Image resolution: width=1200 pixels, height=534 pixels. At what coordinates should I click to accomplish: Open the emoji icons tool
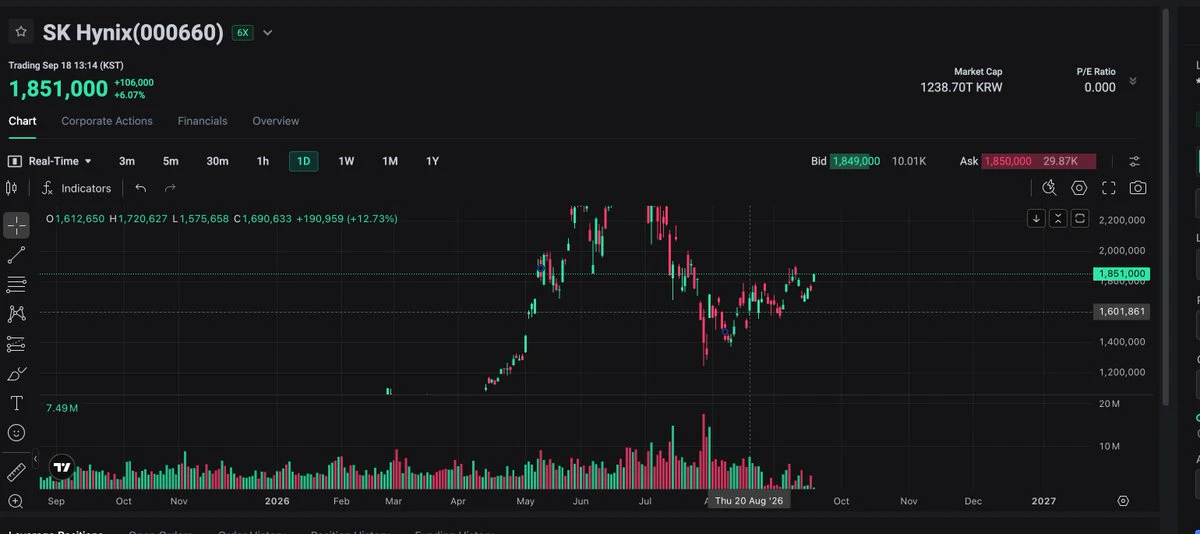16,433
